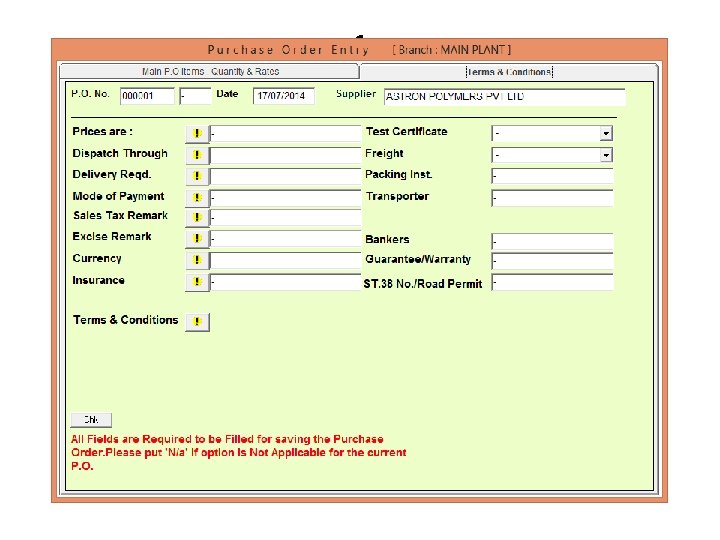Viewport: 720px width, 540px height.
Task: Click the Packing Inst. text field
Action: point(552,176)
